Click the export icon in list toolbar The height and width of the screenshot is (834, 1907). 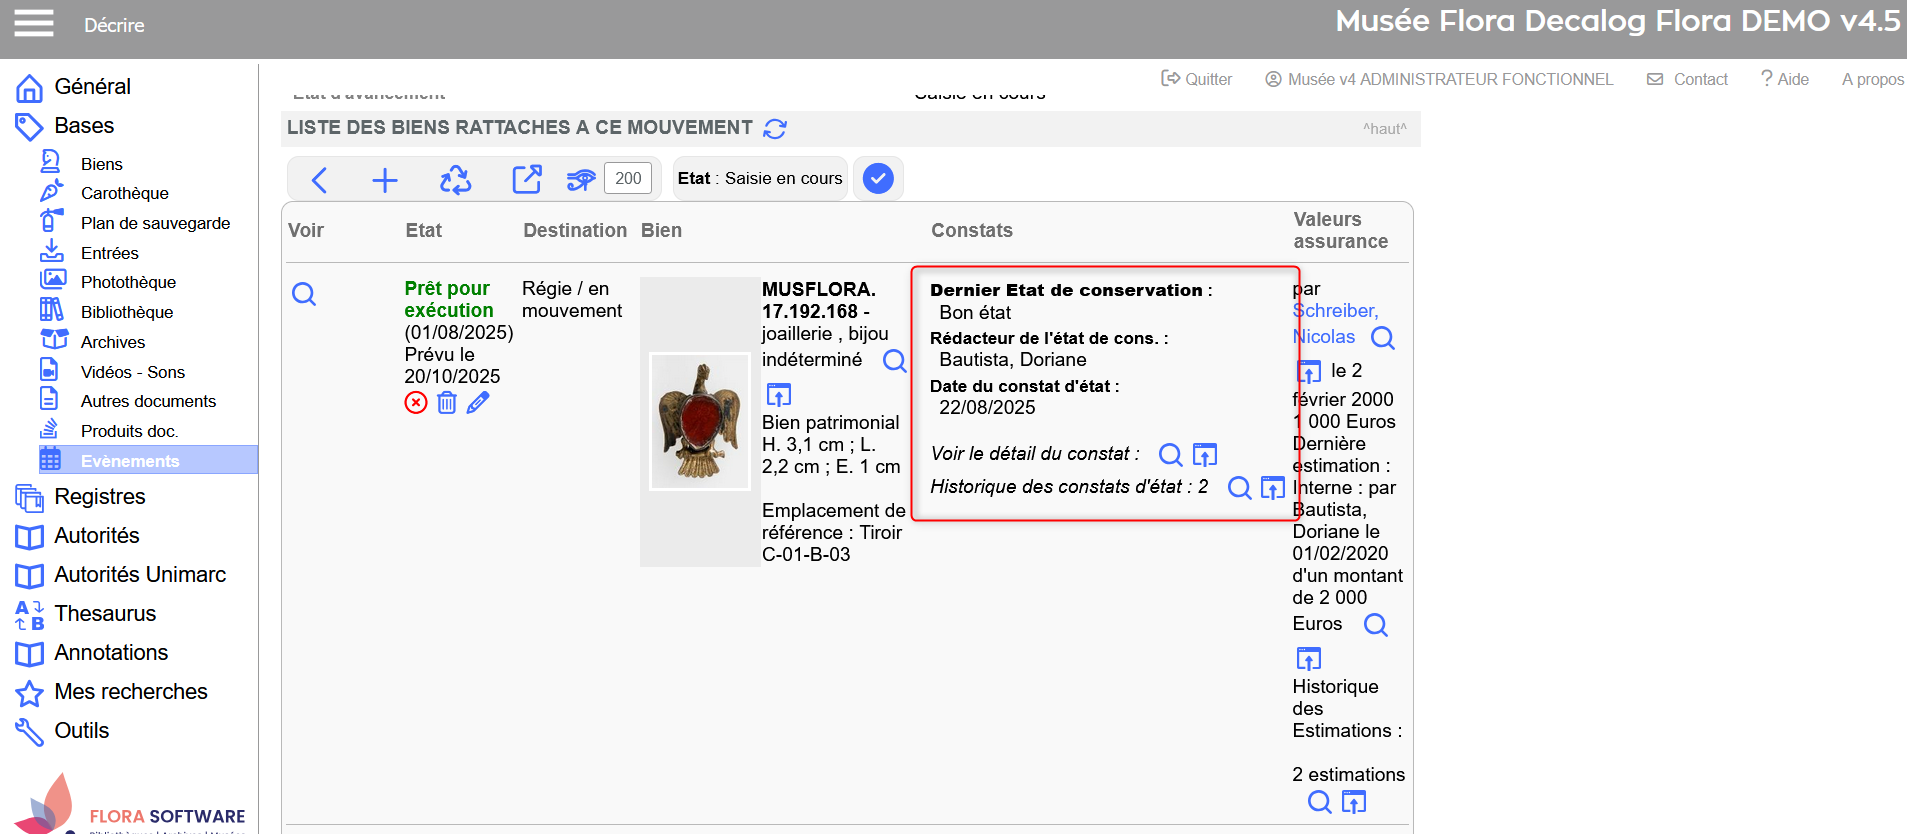[526, 179]
